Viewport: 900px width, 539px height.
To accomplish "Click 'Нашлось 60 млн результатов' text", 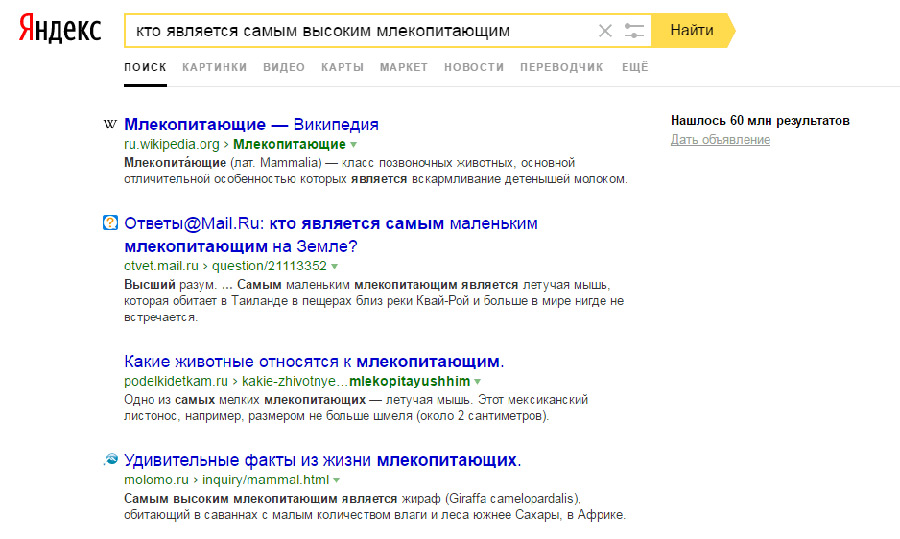I will coord(760,121).
